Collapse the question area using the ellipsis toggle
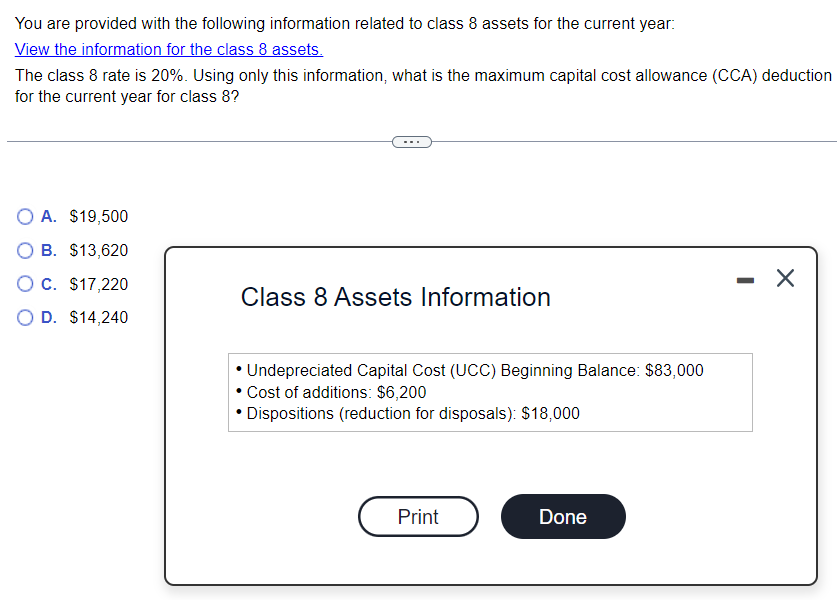 point(412,141)
